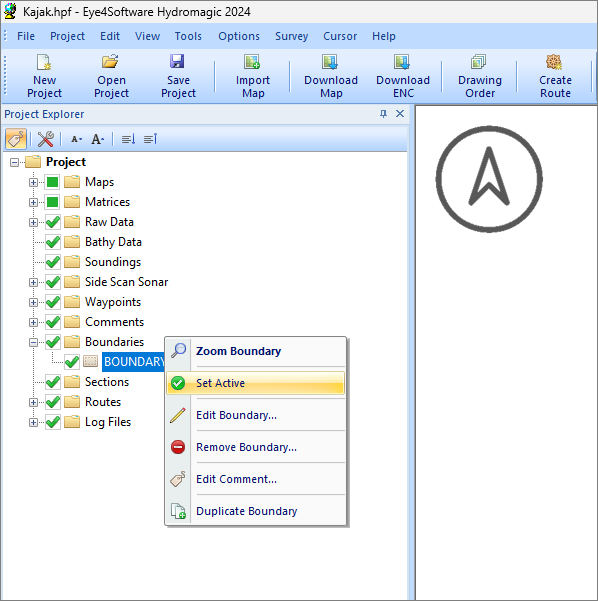The width and height of the screenshot is (598, 601).
Task: Uncheck the Raw Data visibility checkbox
Action: 53,222
